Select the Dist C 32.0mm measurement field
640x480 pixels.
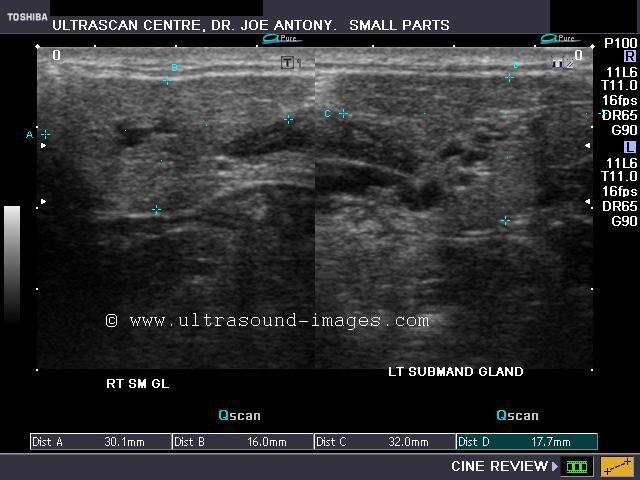(x=384, y=441)
